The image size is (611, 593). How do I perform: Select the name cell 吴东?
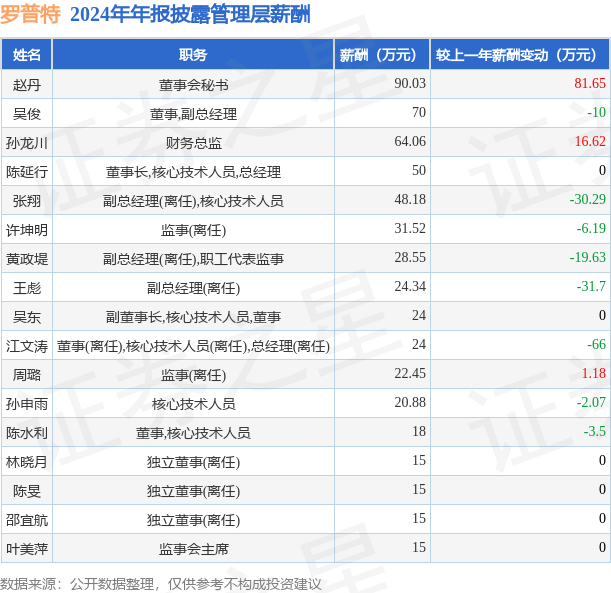[x=26, y=316]
